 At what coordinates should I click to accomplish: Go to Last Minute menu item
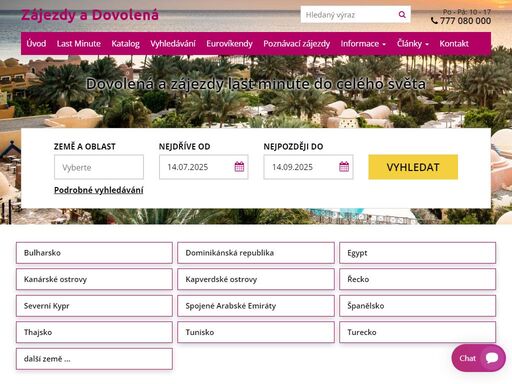79,44
